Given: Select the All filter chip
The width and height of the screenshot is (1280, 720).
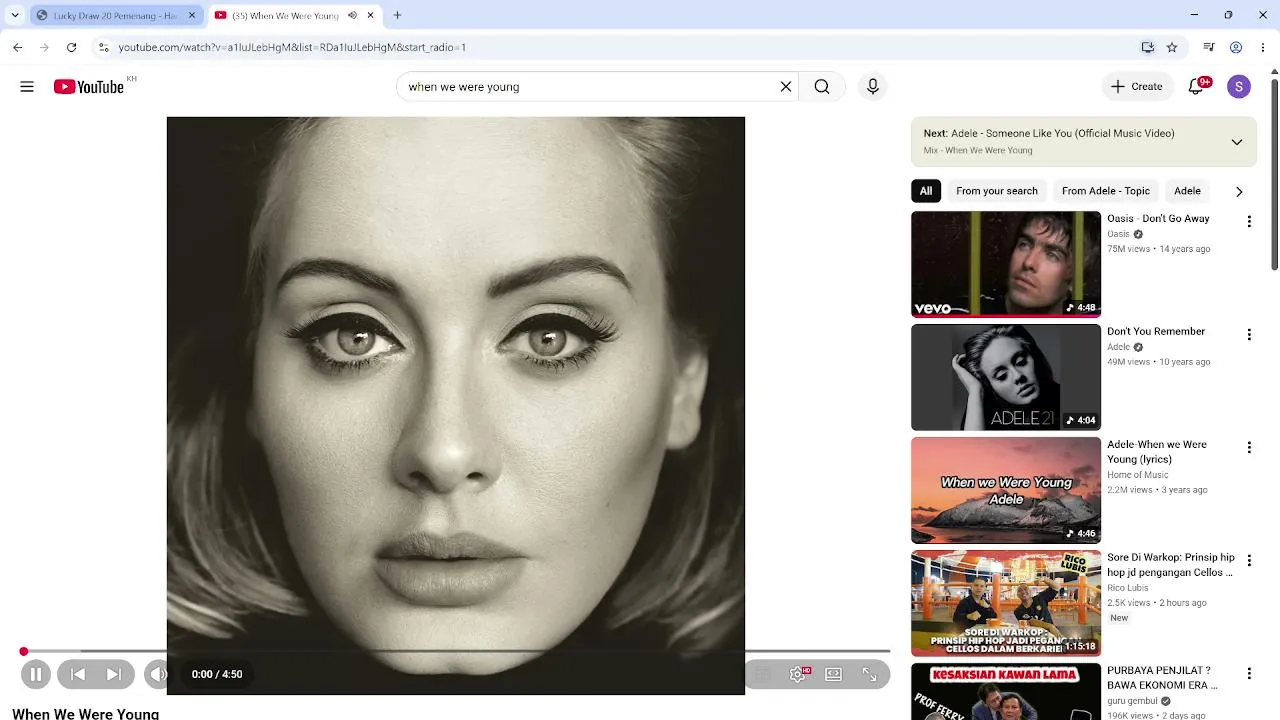Looking at the screenshot, I should 926,191.
